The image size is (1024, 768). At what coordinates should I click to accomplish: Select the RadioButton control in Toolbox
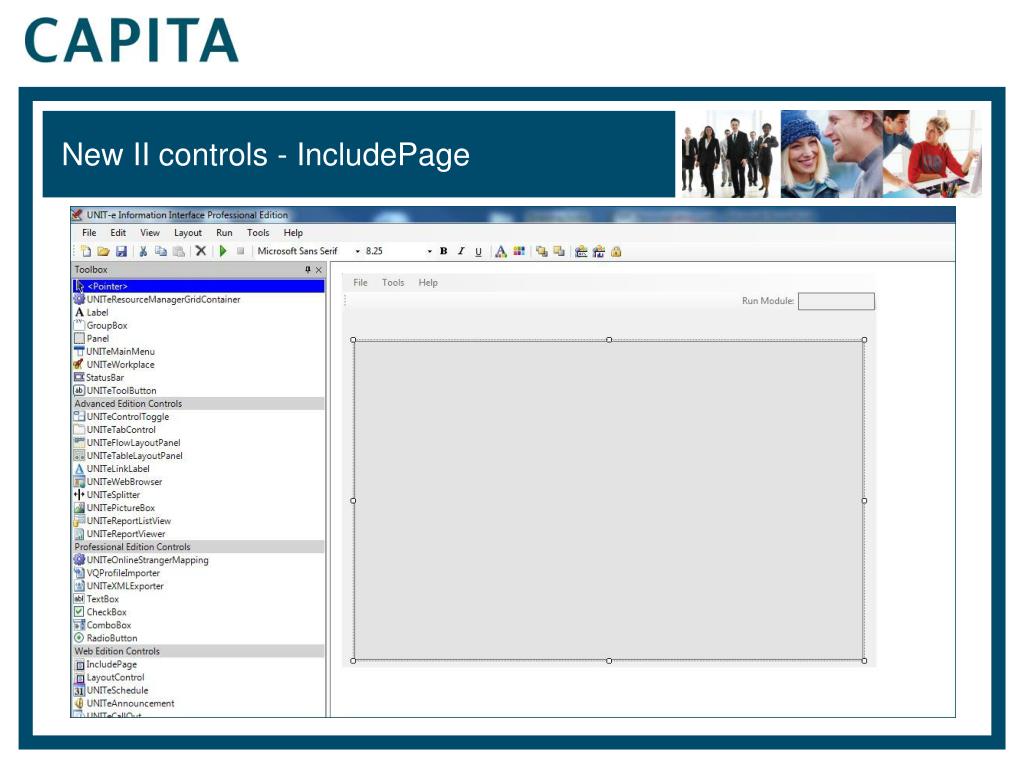point(199,639)
